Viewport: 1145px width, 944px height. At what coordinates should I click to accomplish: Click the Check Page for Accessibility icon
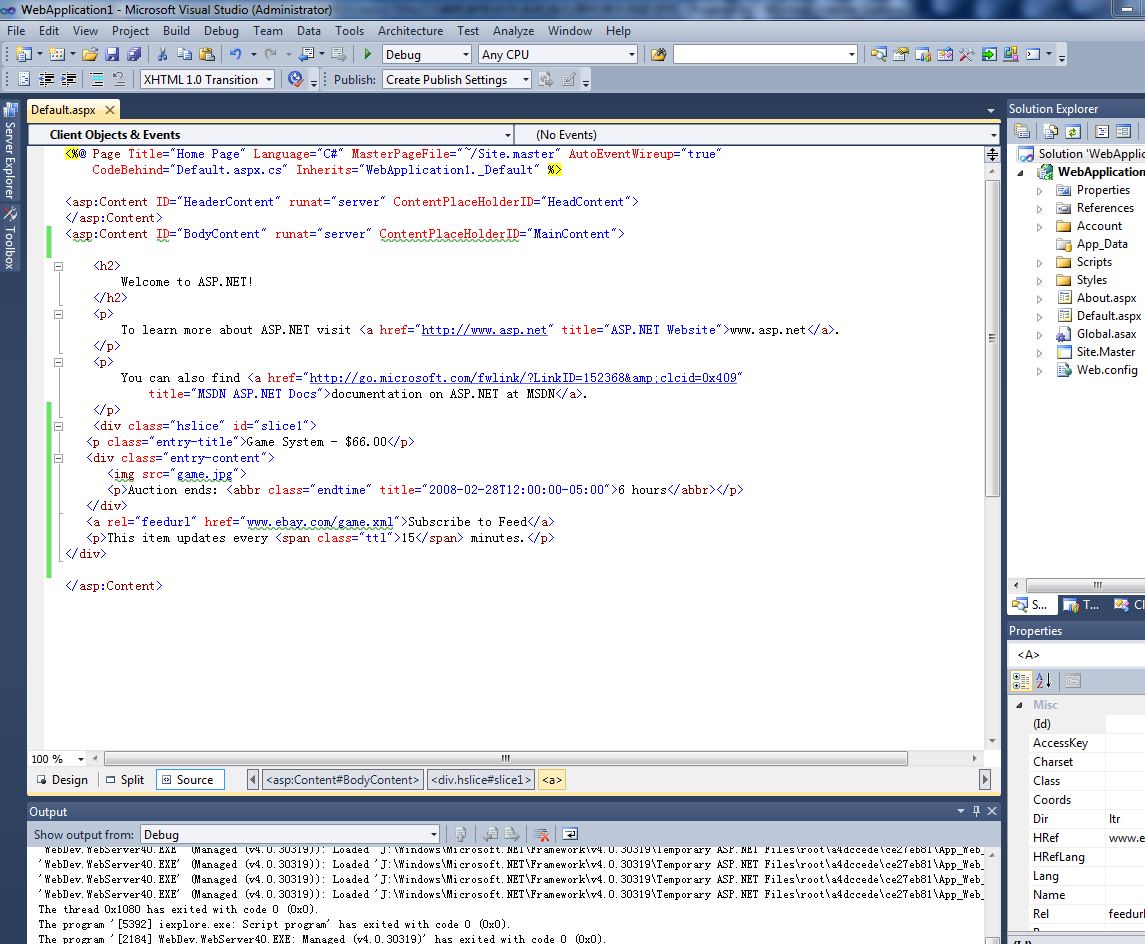[x=295, y=80]
